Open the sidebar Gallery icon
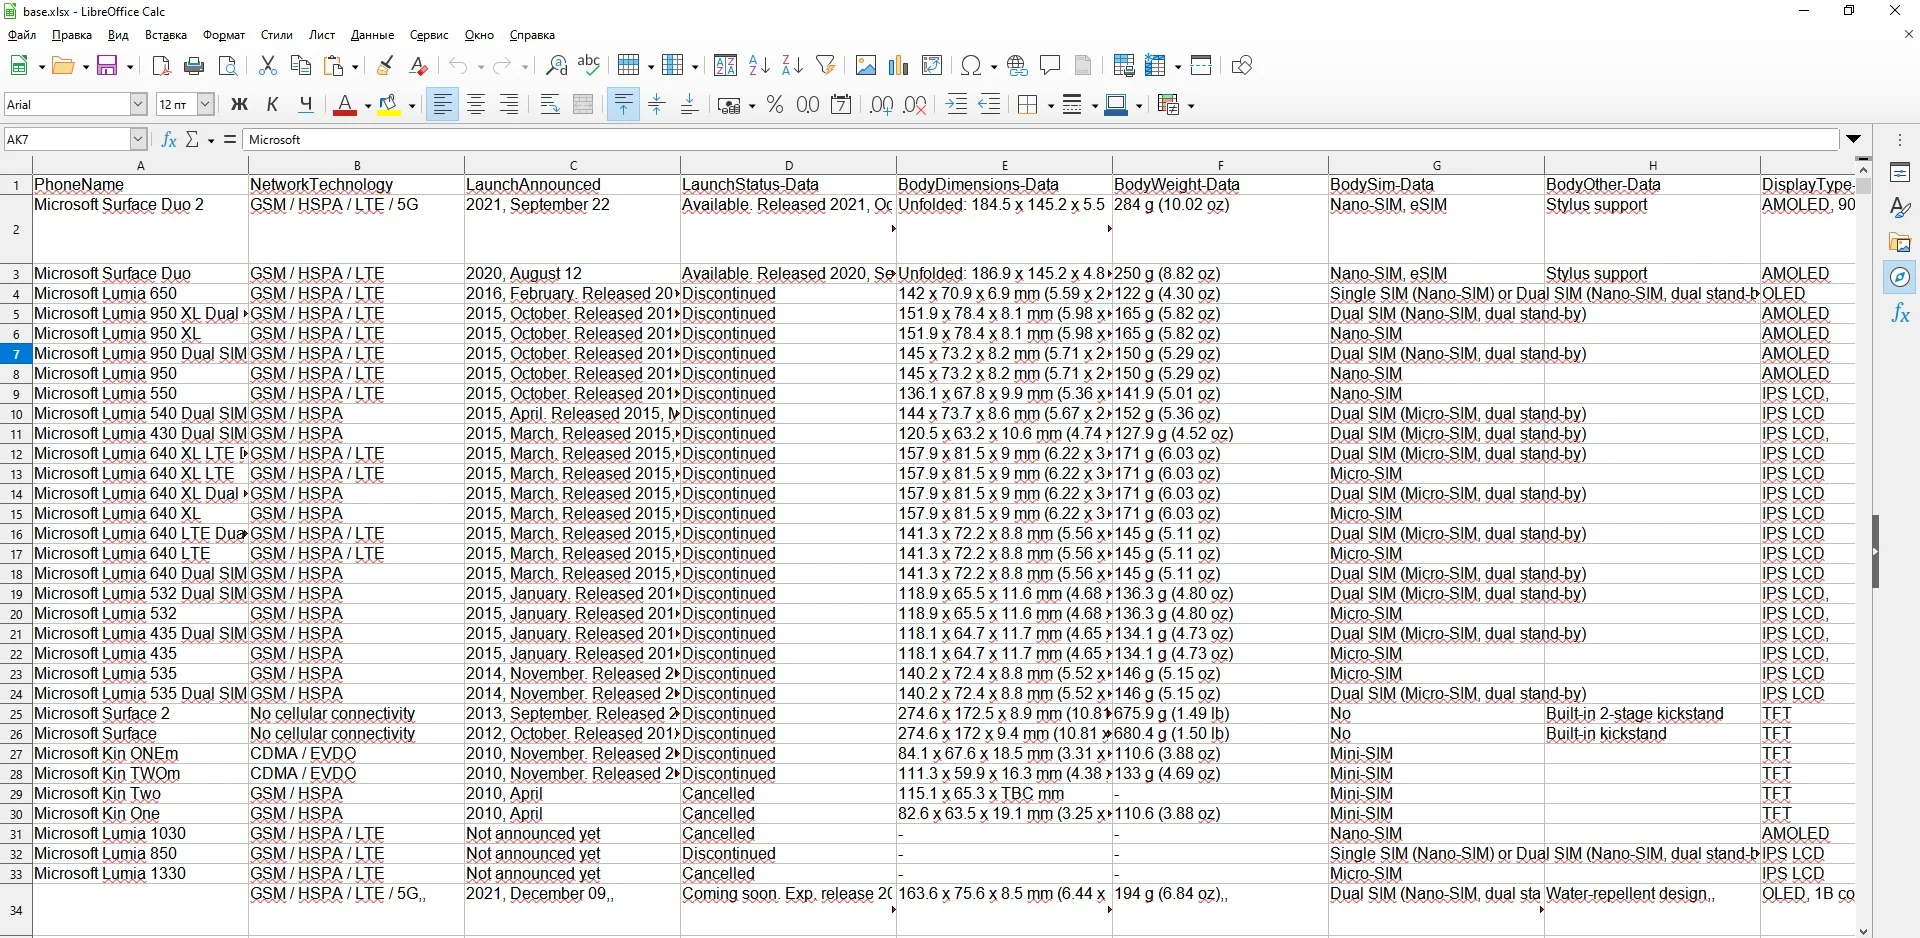Screen dimensions: 1920x938 [1901, 243]
